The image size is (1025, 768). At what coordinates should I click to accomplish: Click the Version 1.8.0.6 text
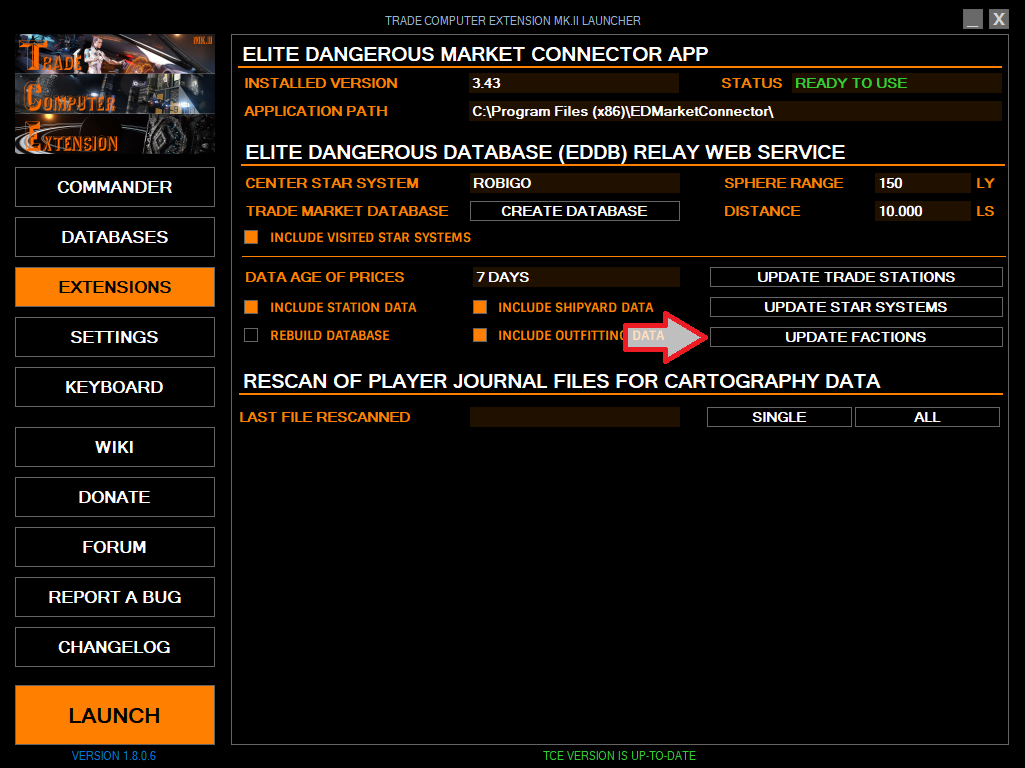114,756
